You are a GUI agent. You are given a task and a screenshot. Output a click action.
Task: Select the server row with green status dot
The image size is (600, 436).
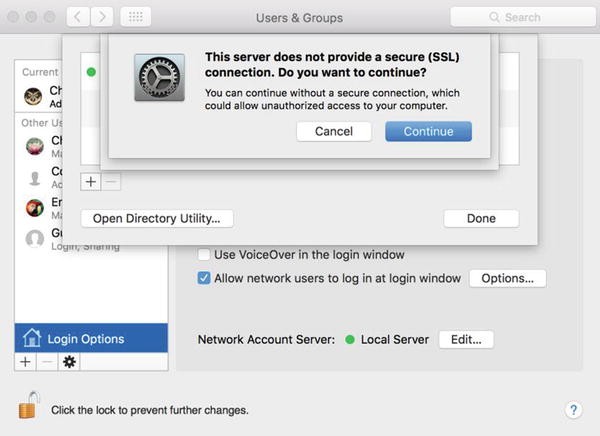[91, 72]
